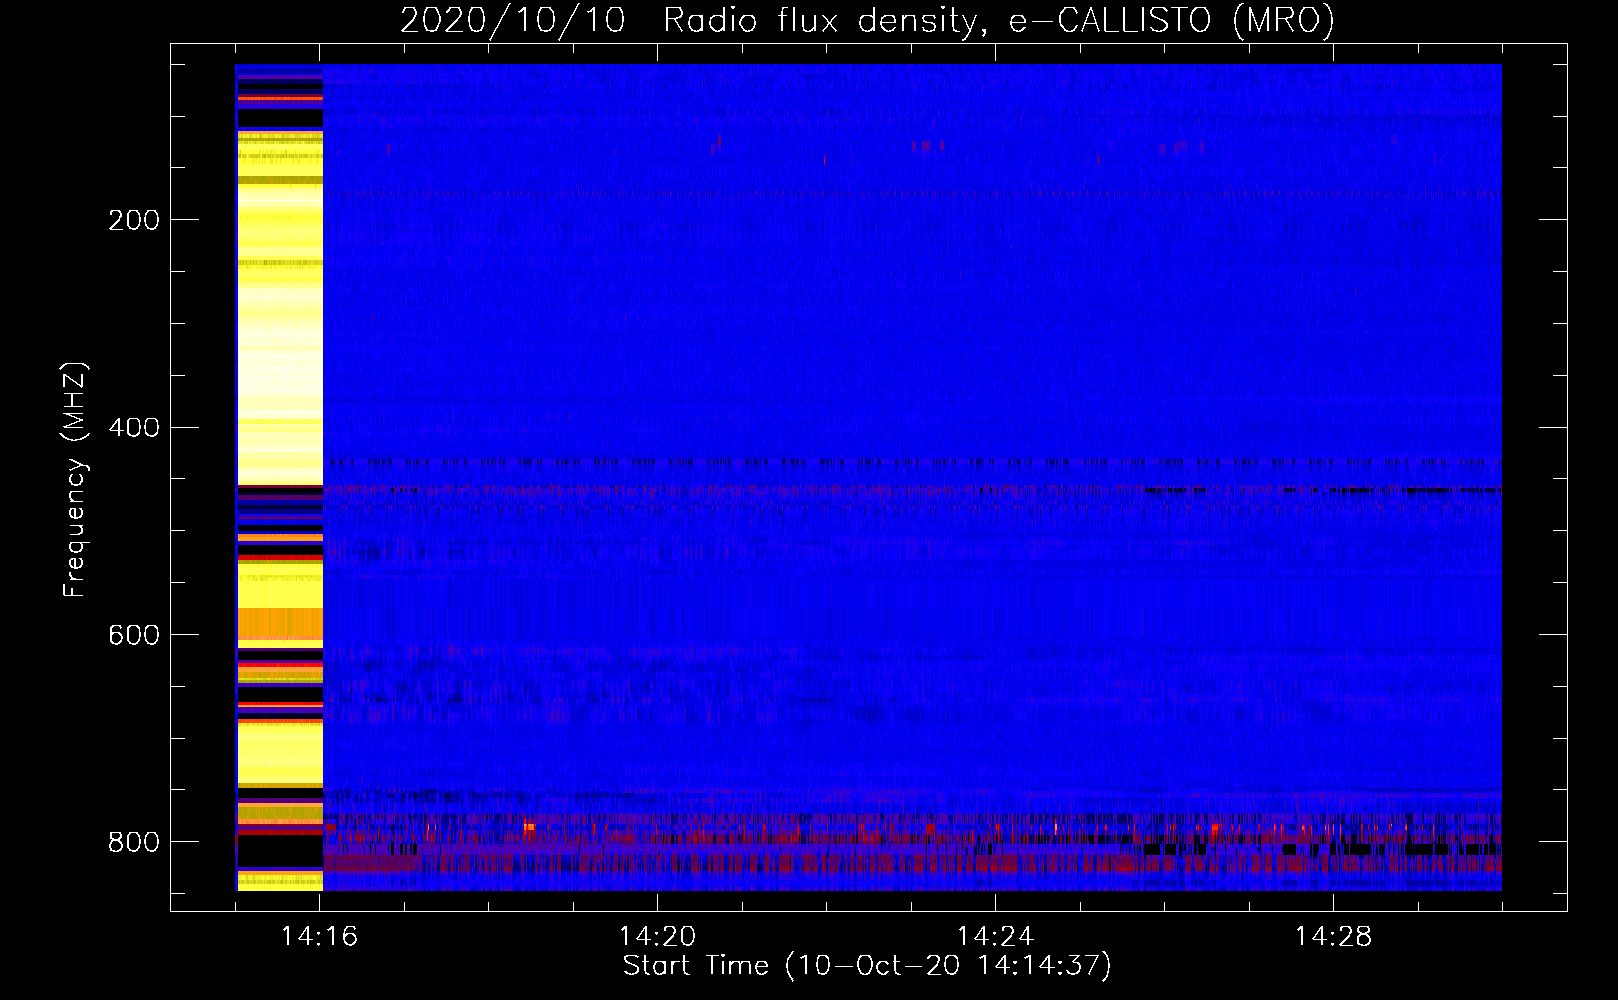This screenshot has height=1000, width=1618.
Task: Click the 400 frequency tick label
Action: [134, 428]
